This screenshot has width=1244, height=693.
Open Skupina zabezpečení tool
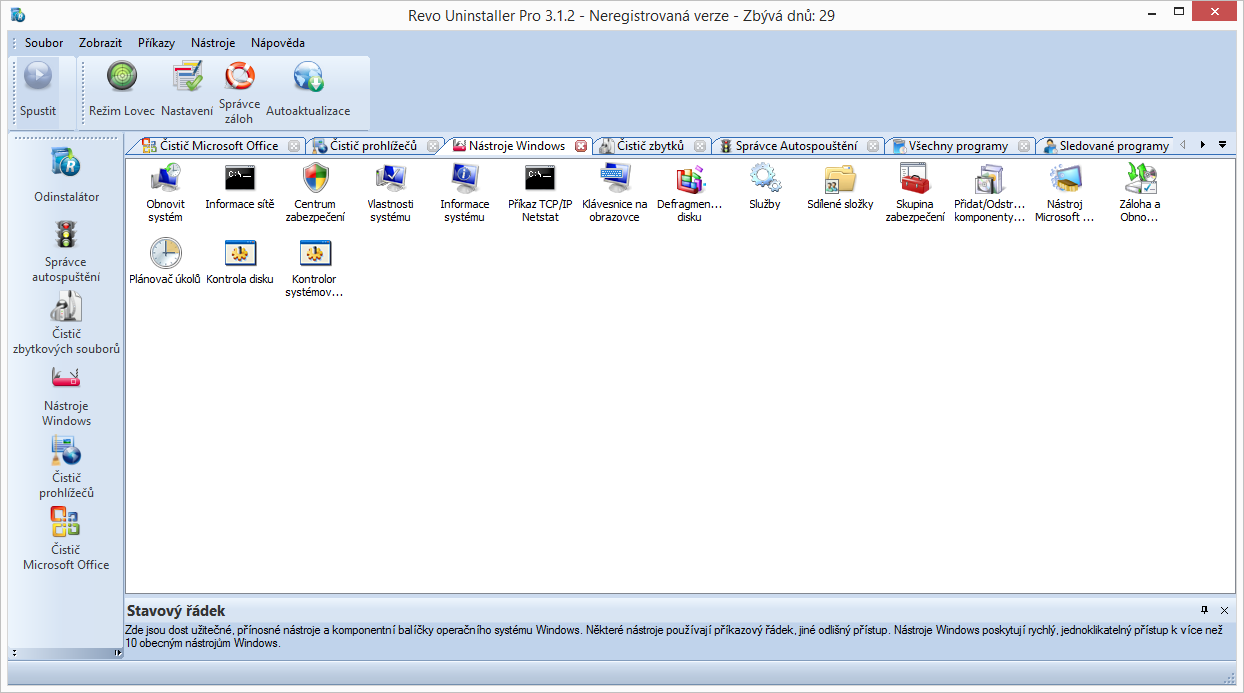tap(915, 192)
